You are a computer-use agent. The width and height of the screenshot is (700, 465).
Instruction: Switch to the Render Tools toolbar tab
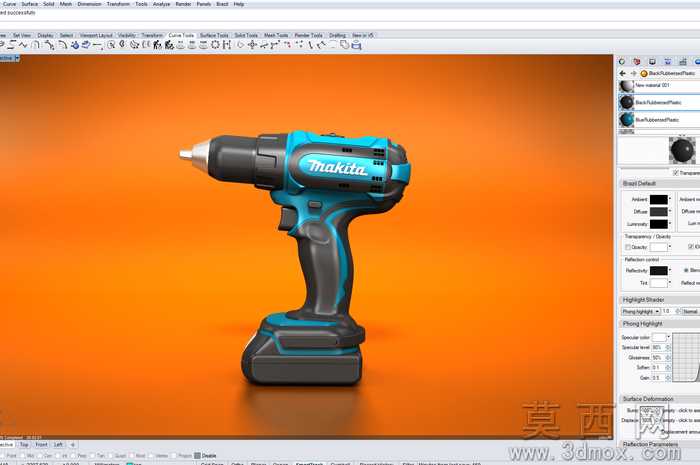tap(308, 35)
